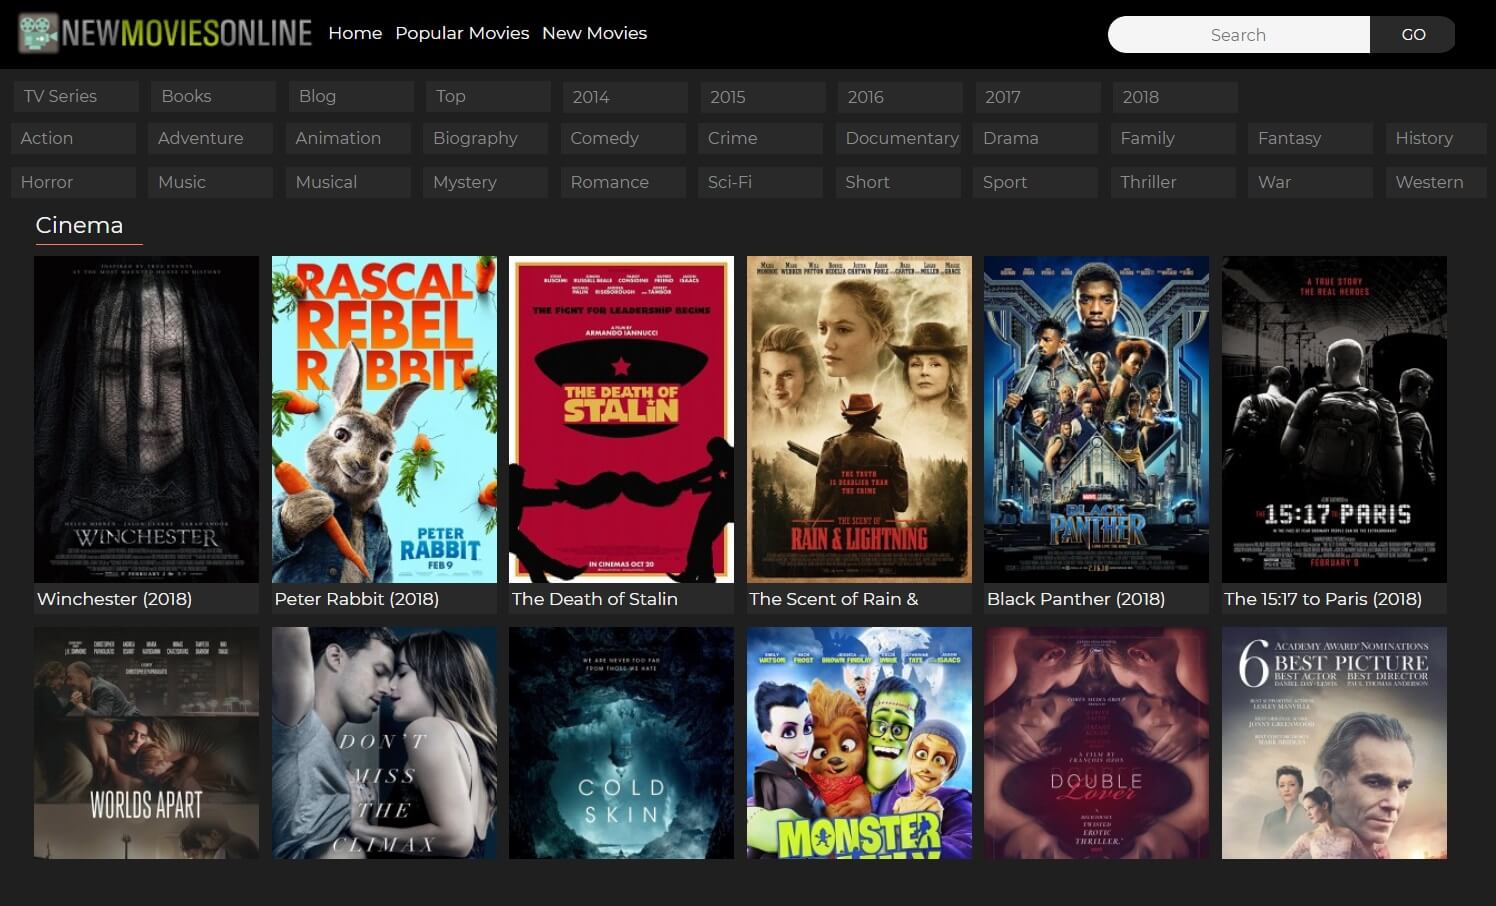Focus the Search input field
1496x906 pixels.
click(1238, 34)
